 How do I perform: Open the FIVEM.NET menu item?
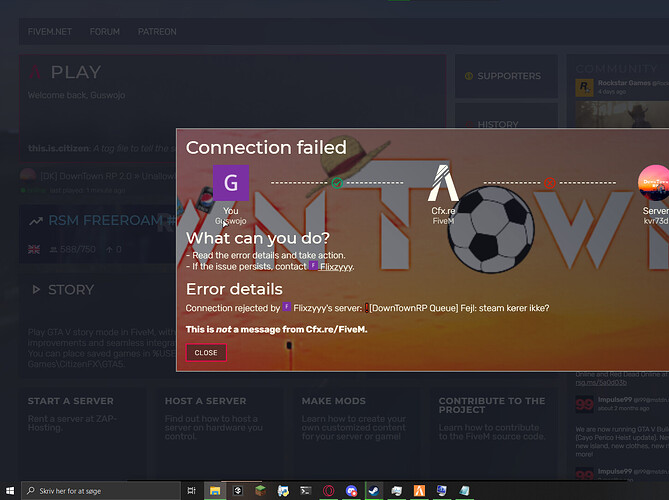[49, 32]
